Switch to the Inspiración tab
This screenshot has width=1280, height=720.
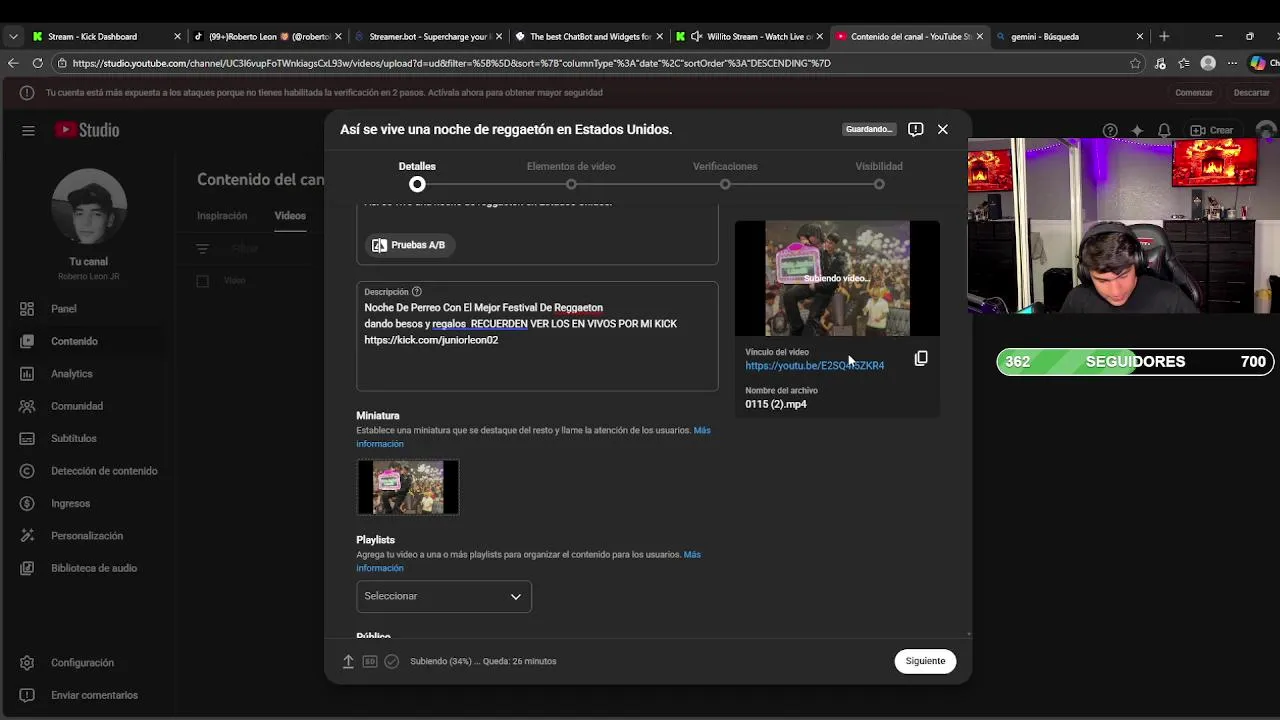222,216
